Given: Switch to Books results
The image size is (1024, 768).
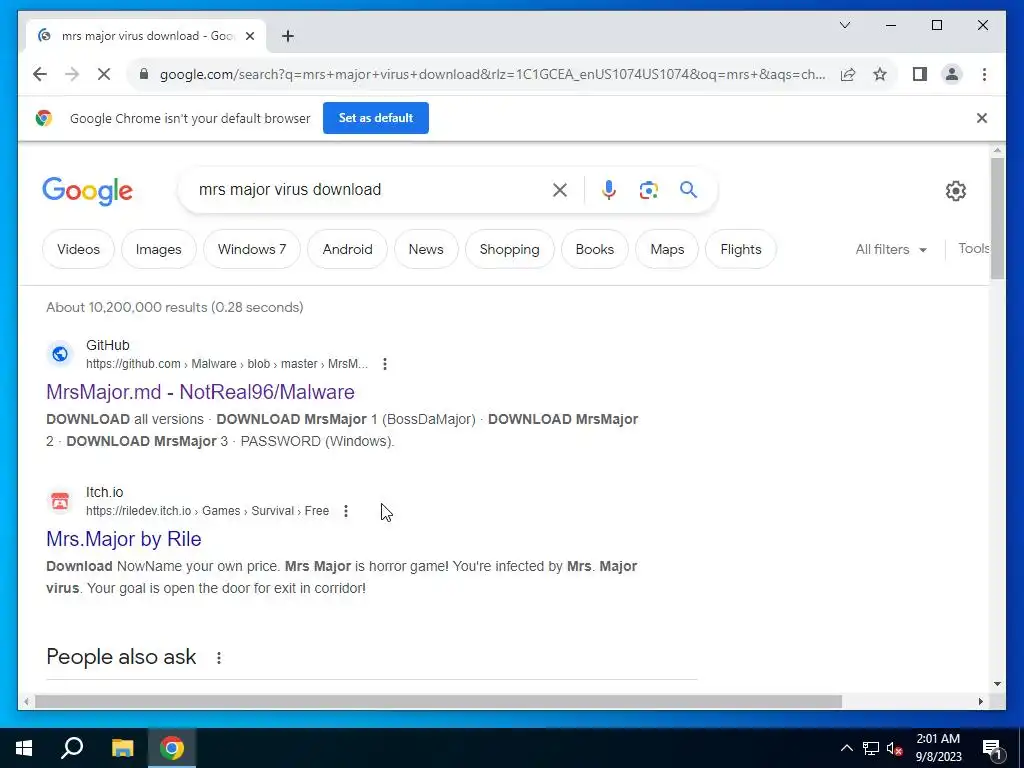Looking at the screenshot, I should [595, 249].
